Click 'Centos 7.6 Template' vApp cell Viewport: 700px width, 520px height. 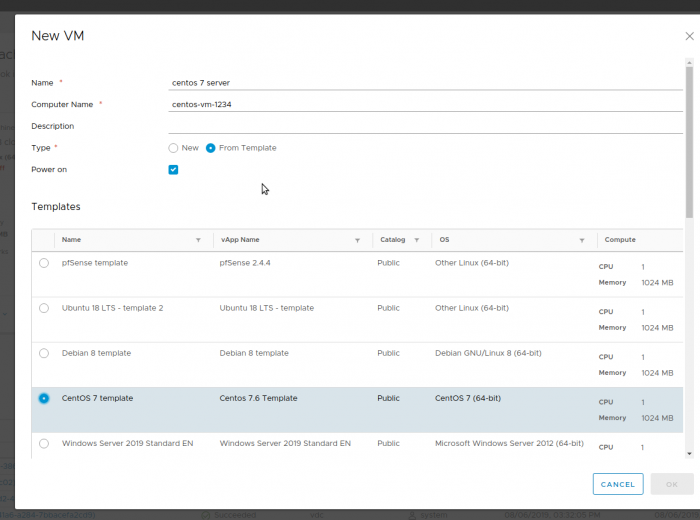click(x=258, y=398)
